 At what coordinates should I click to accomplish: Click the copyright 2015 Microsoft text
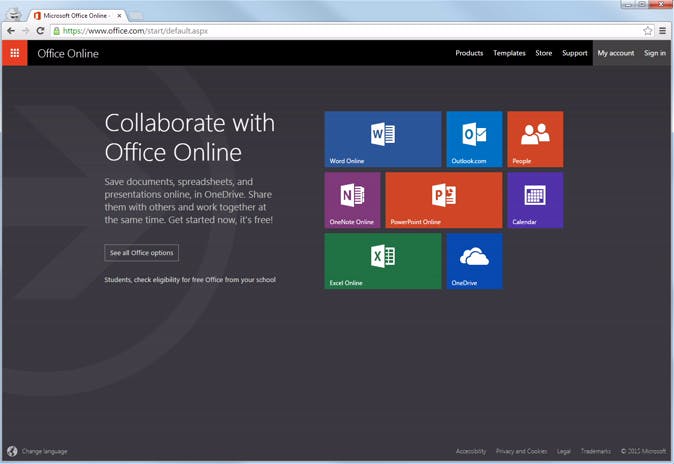(643, 451)
